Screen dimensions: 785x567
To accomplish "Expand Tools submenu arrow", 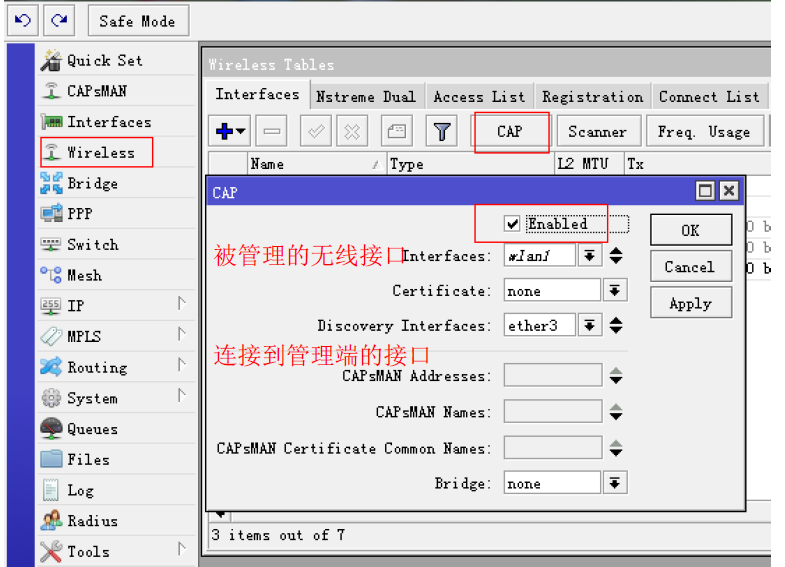I will point(182,549).
